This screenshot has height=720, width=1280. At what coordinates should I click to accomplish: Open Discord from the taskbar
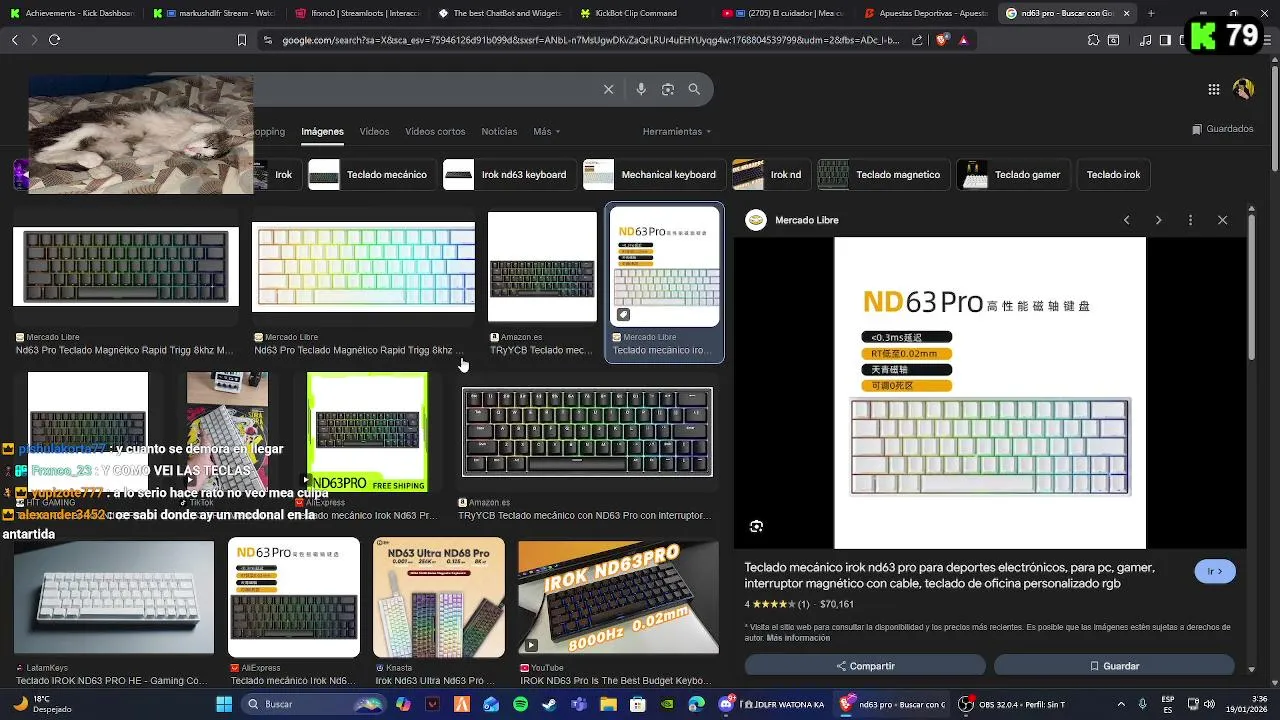(726, 704)
